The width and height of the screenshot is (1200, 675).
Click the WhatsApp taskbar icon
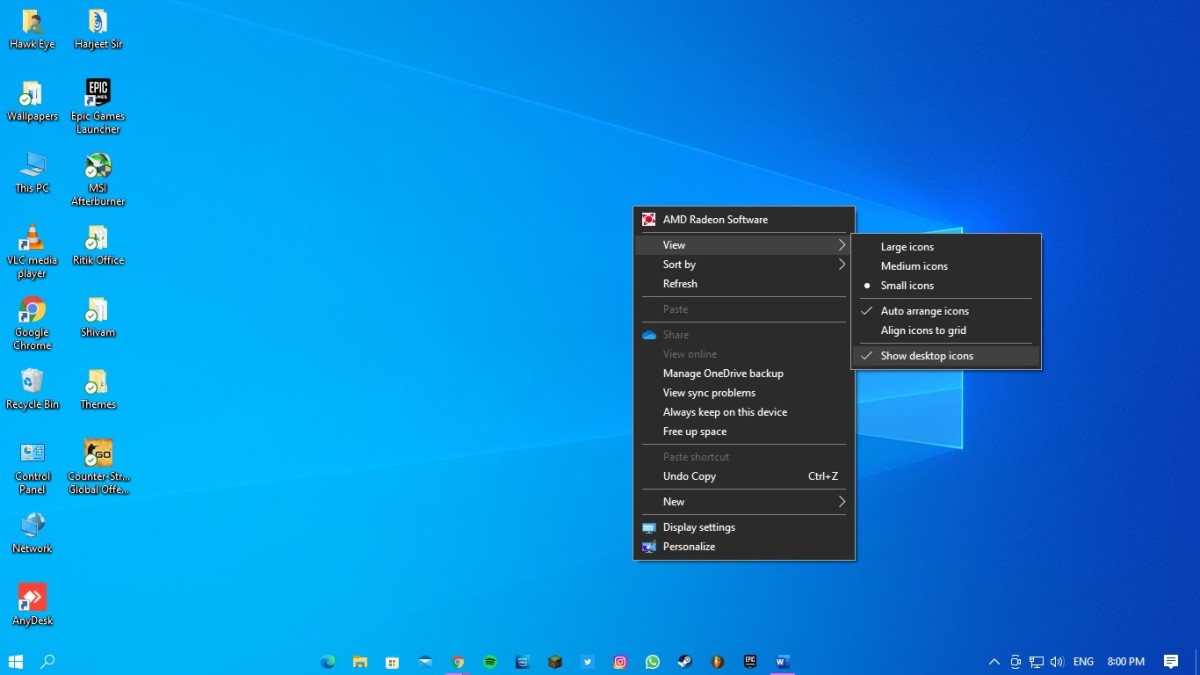pos(653,662)
